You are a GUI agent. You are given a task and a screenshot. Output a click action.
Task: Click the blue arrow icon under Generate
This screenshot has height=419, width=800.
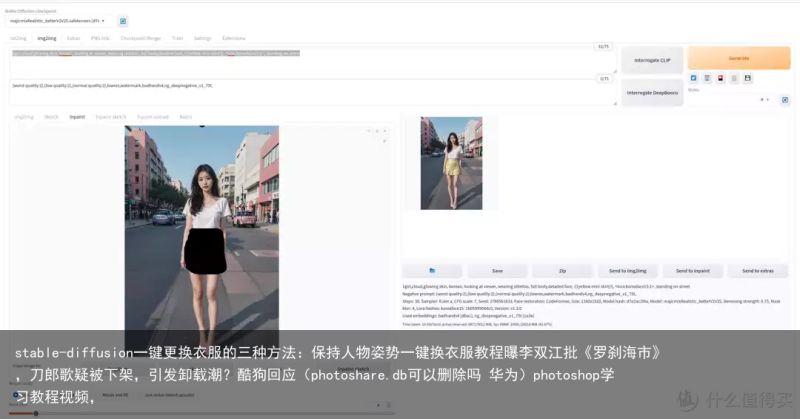pyautogui.click(x=693, y=78)
